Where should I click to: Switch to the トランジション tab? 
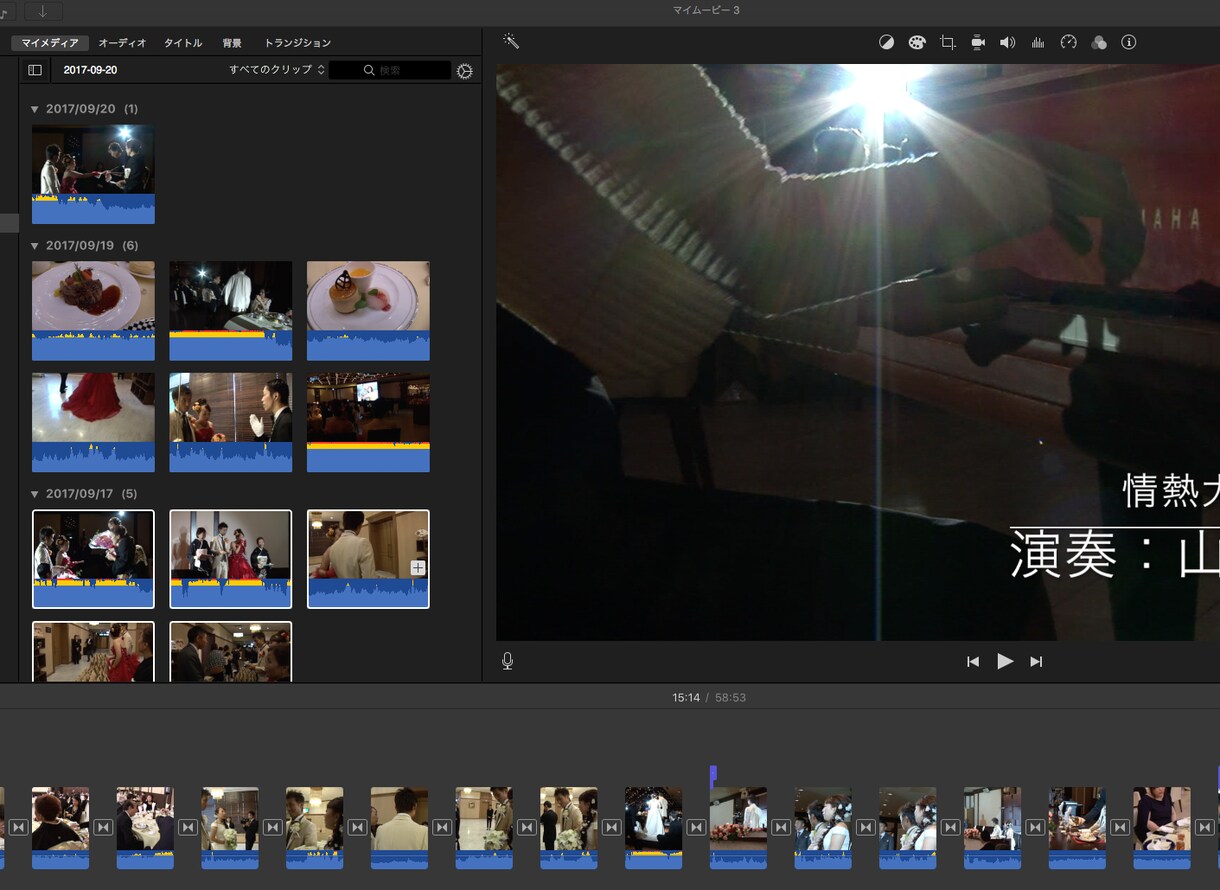tap(298, 43)
